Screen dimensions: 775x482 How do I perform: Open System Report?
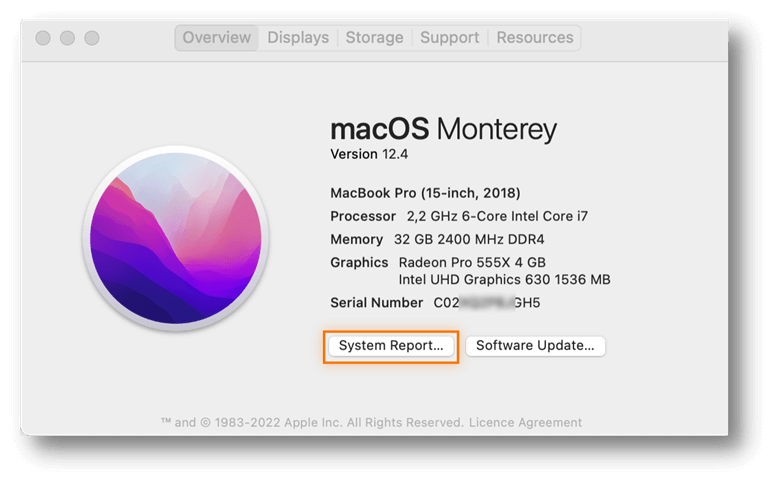(391, 346)
